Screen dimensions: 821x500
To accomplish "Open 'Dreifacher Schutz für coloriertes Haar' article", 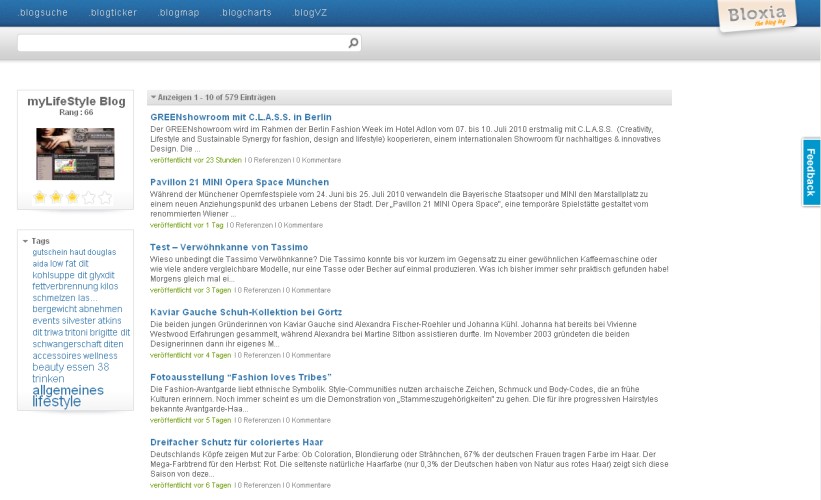I will 237,442.
